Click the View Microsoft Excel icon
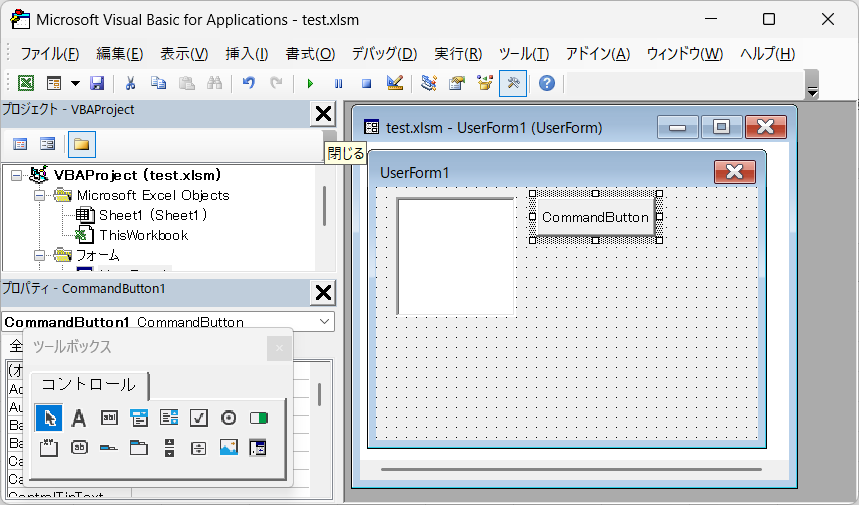This screenshot has height=505, width=859. (26, 83)
